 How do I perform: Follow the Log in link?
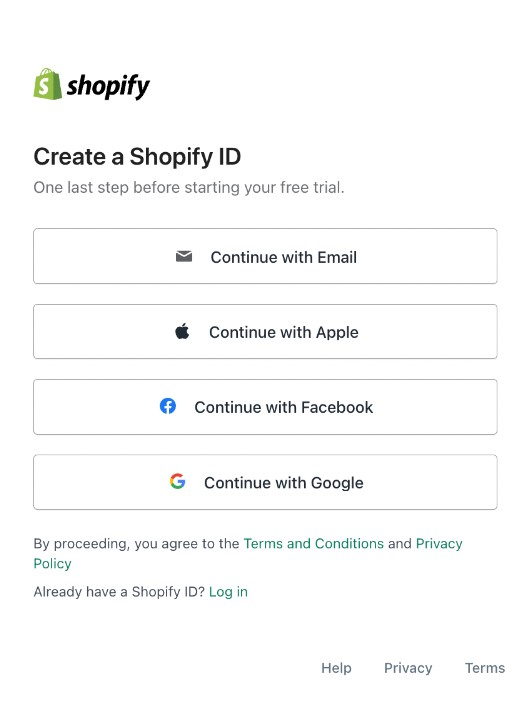(229, 592)
